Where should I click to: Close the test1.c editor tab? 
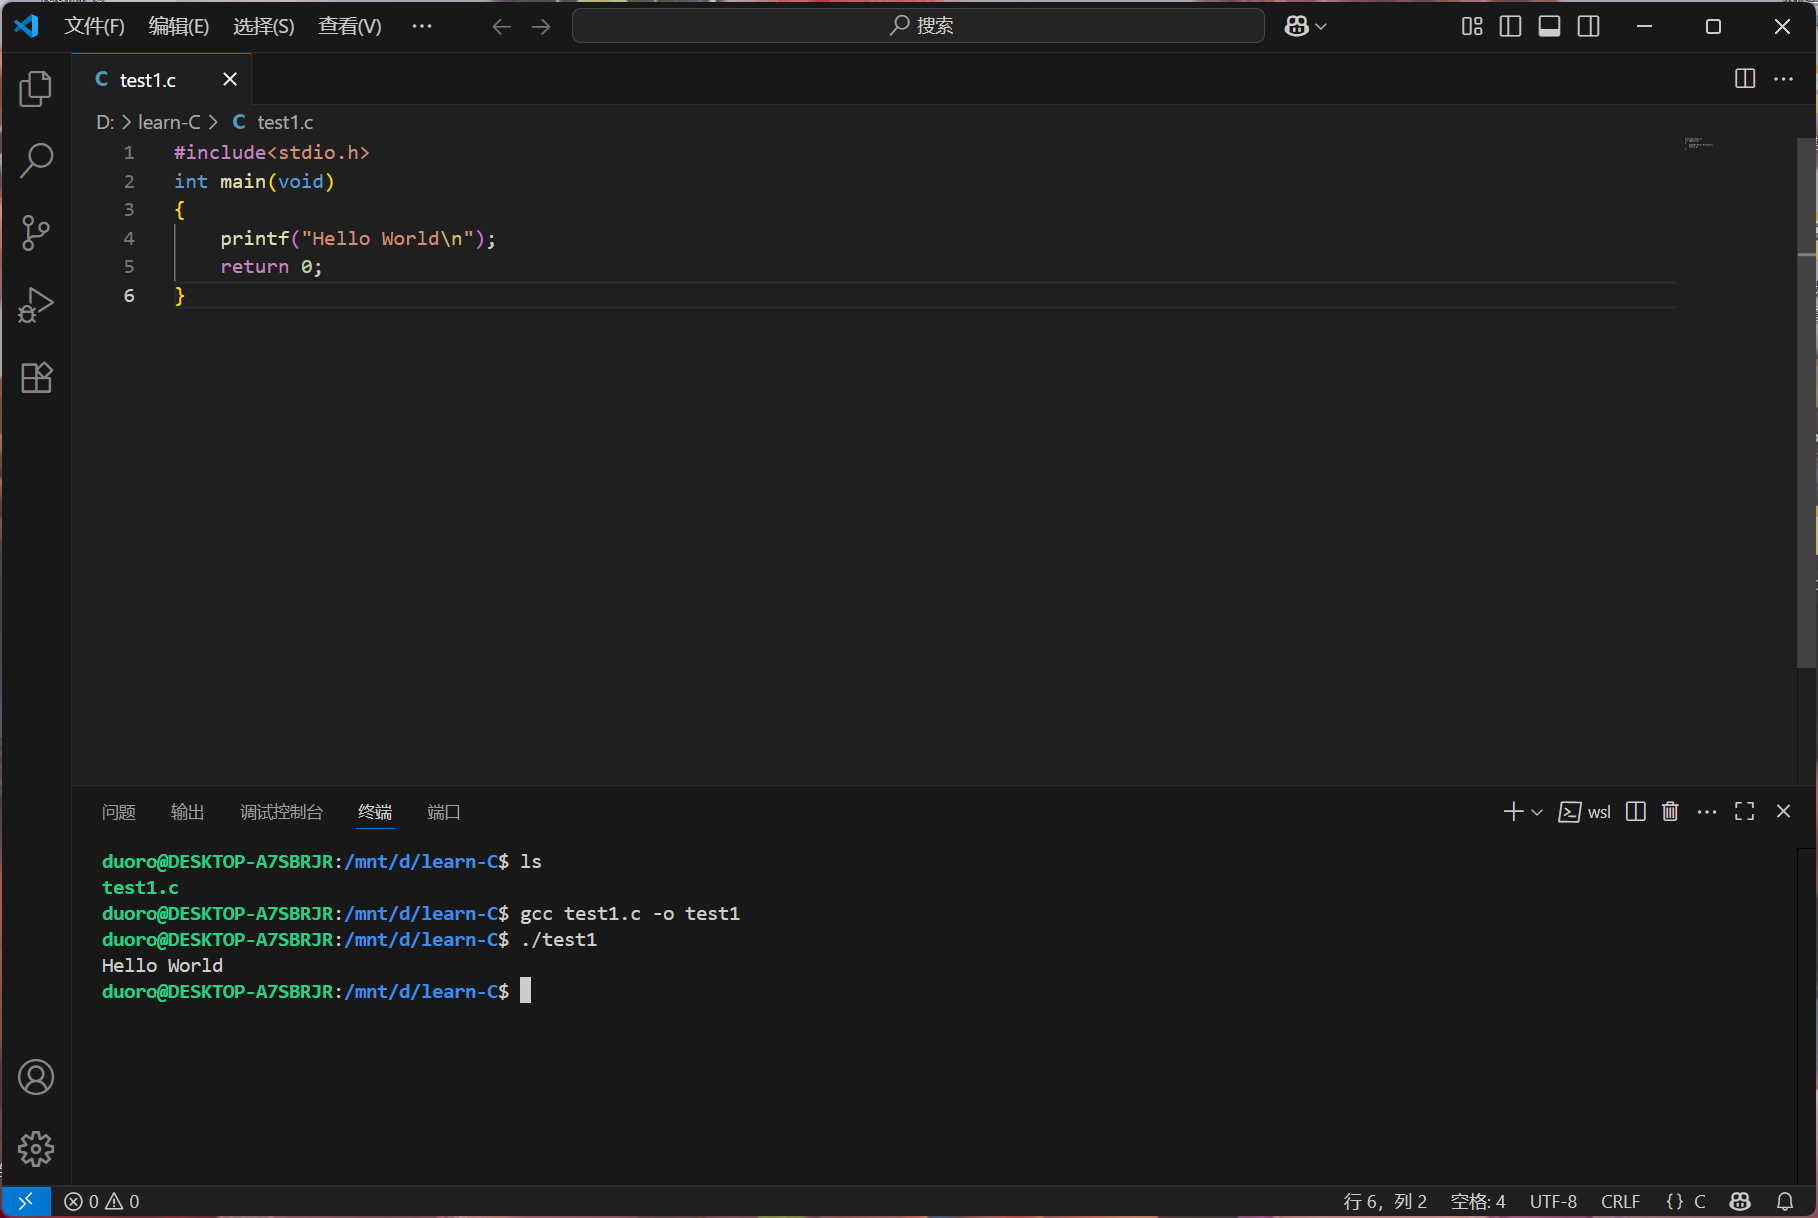[x=230, y=79]
